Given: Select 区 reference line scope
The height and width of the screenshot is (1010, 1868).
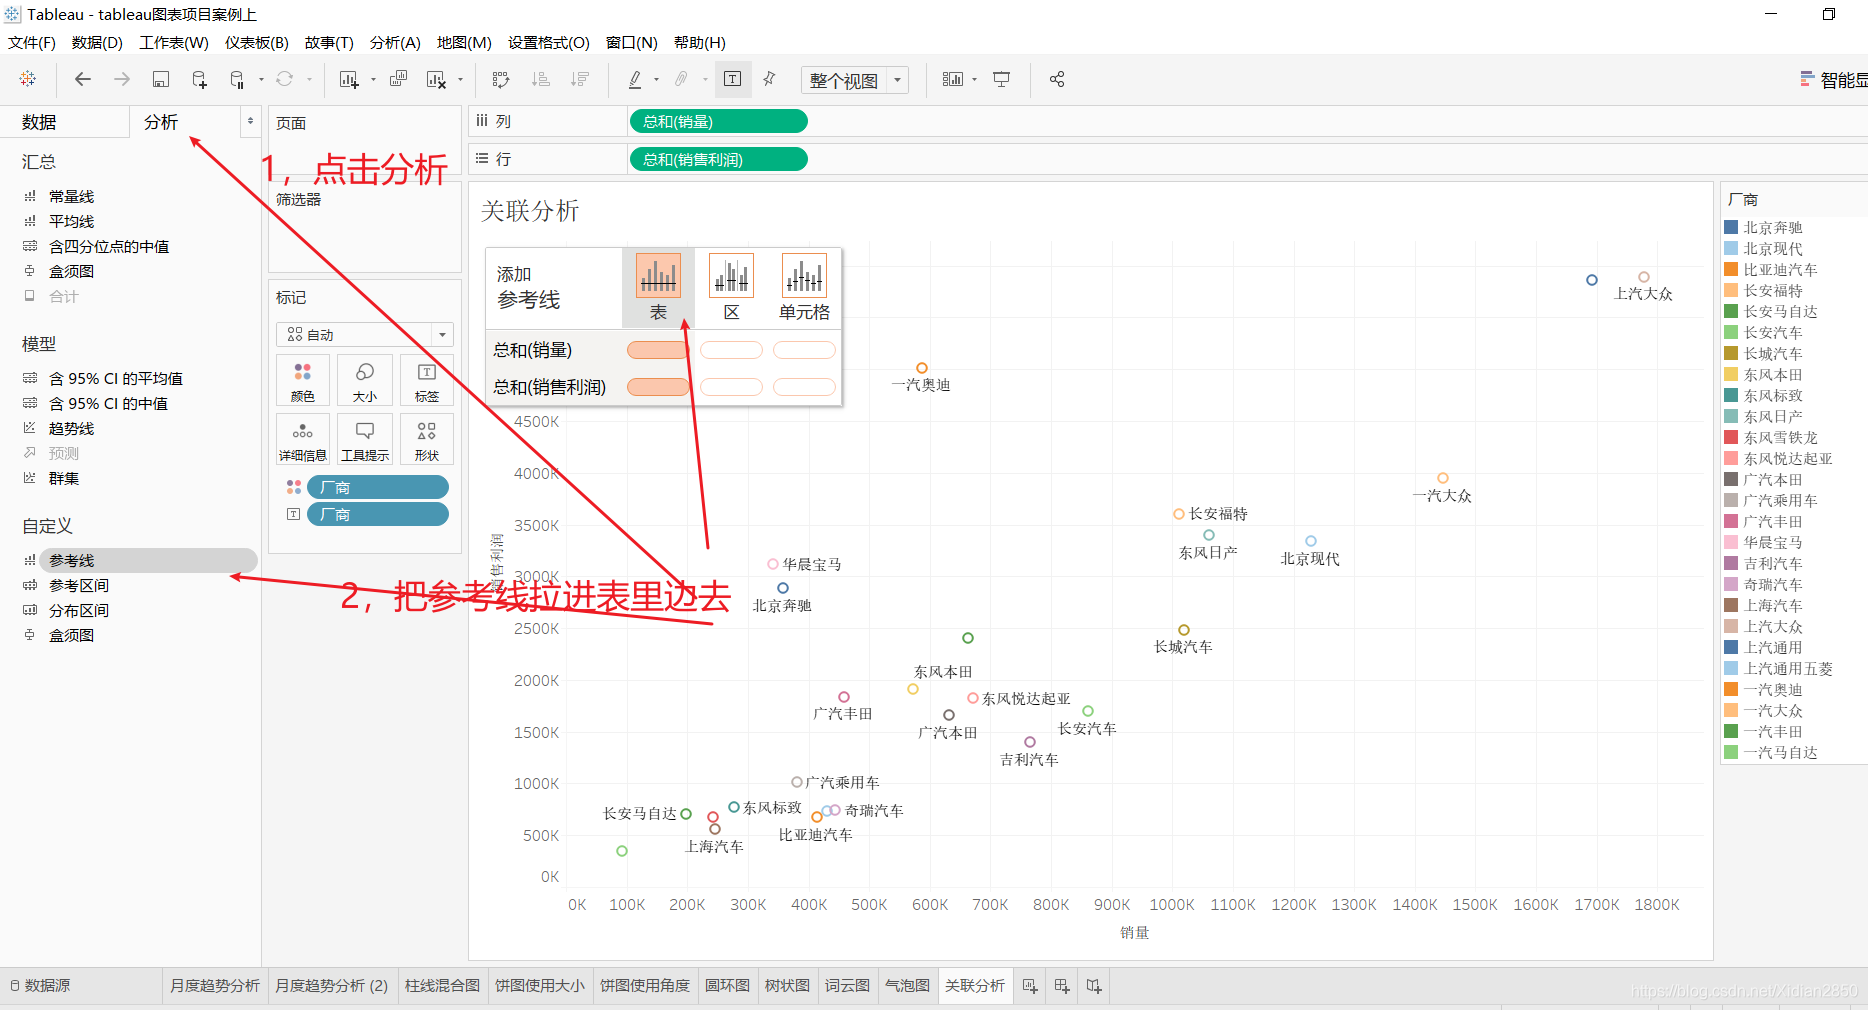Looking at the screenshot, I should [731, 287].
